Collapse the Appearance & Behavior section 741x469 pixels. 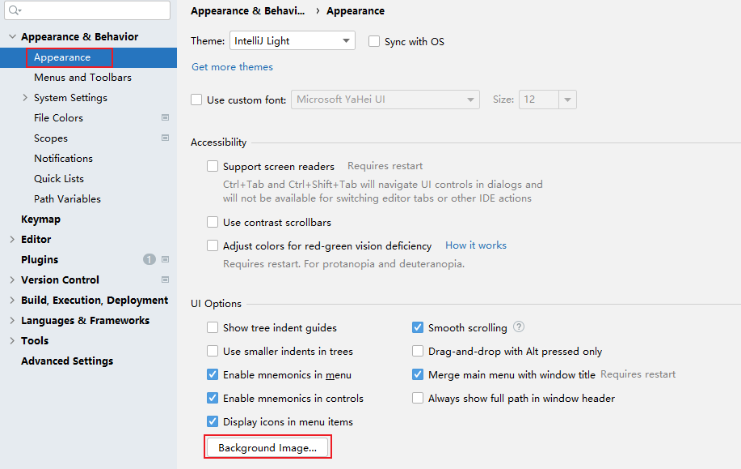[x=12, y=36]
